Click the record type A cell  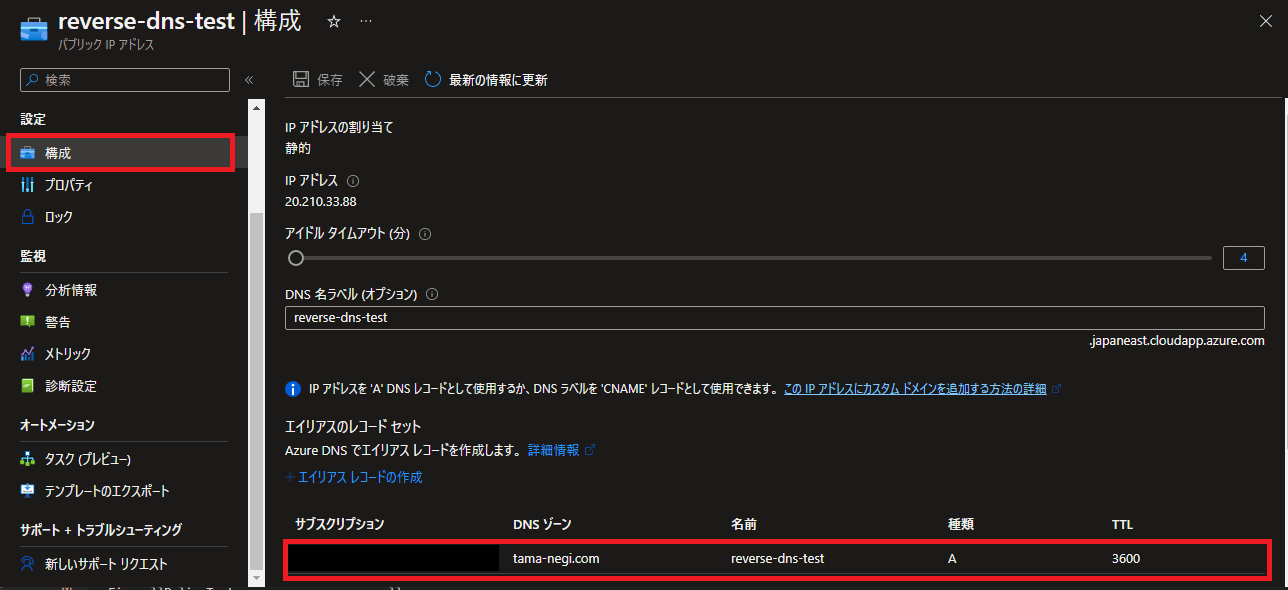pyautogui.click(x=952, y=559)
